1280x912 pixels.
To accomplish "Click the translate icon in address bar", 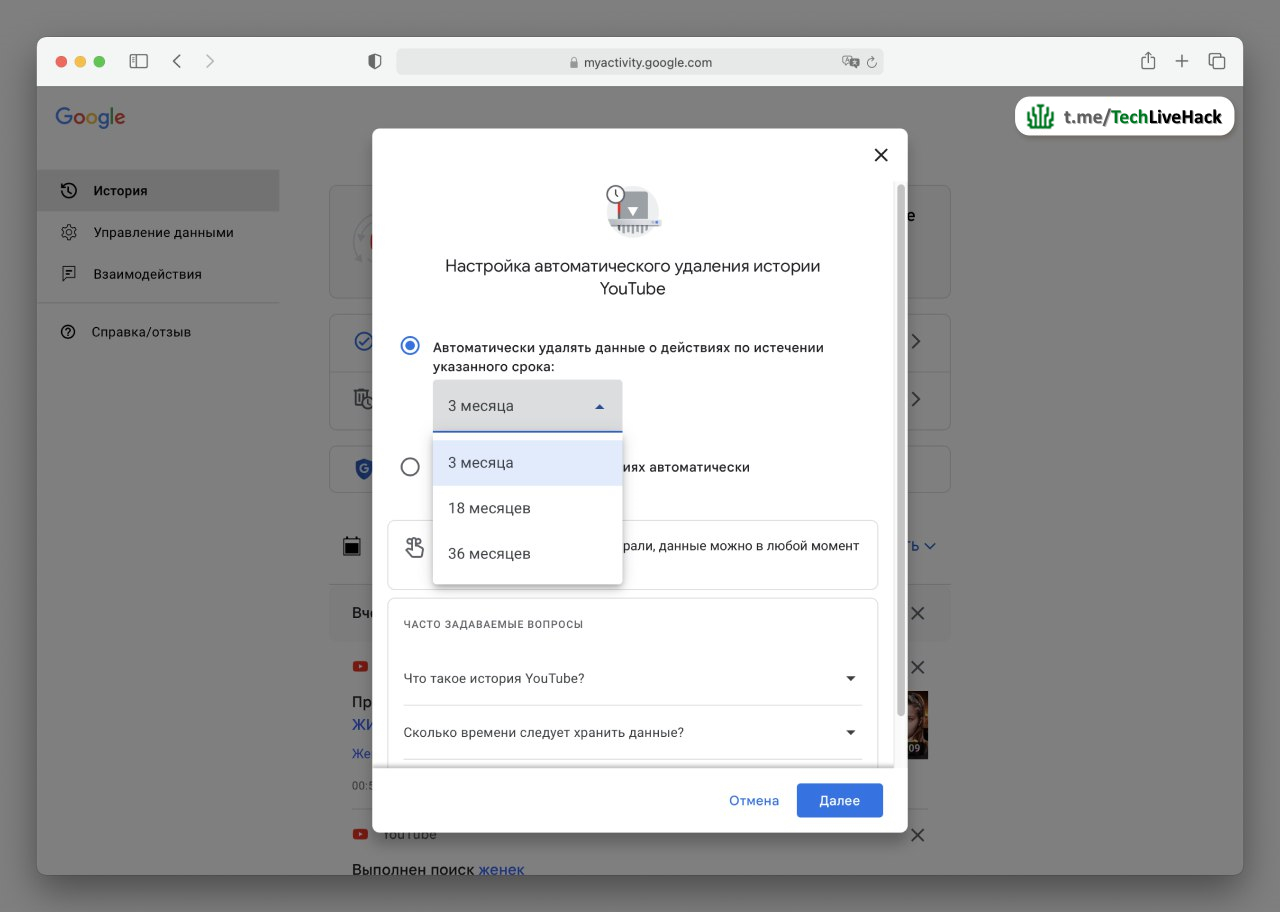I will tap(851, 62).
